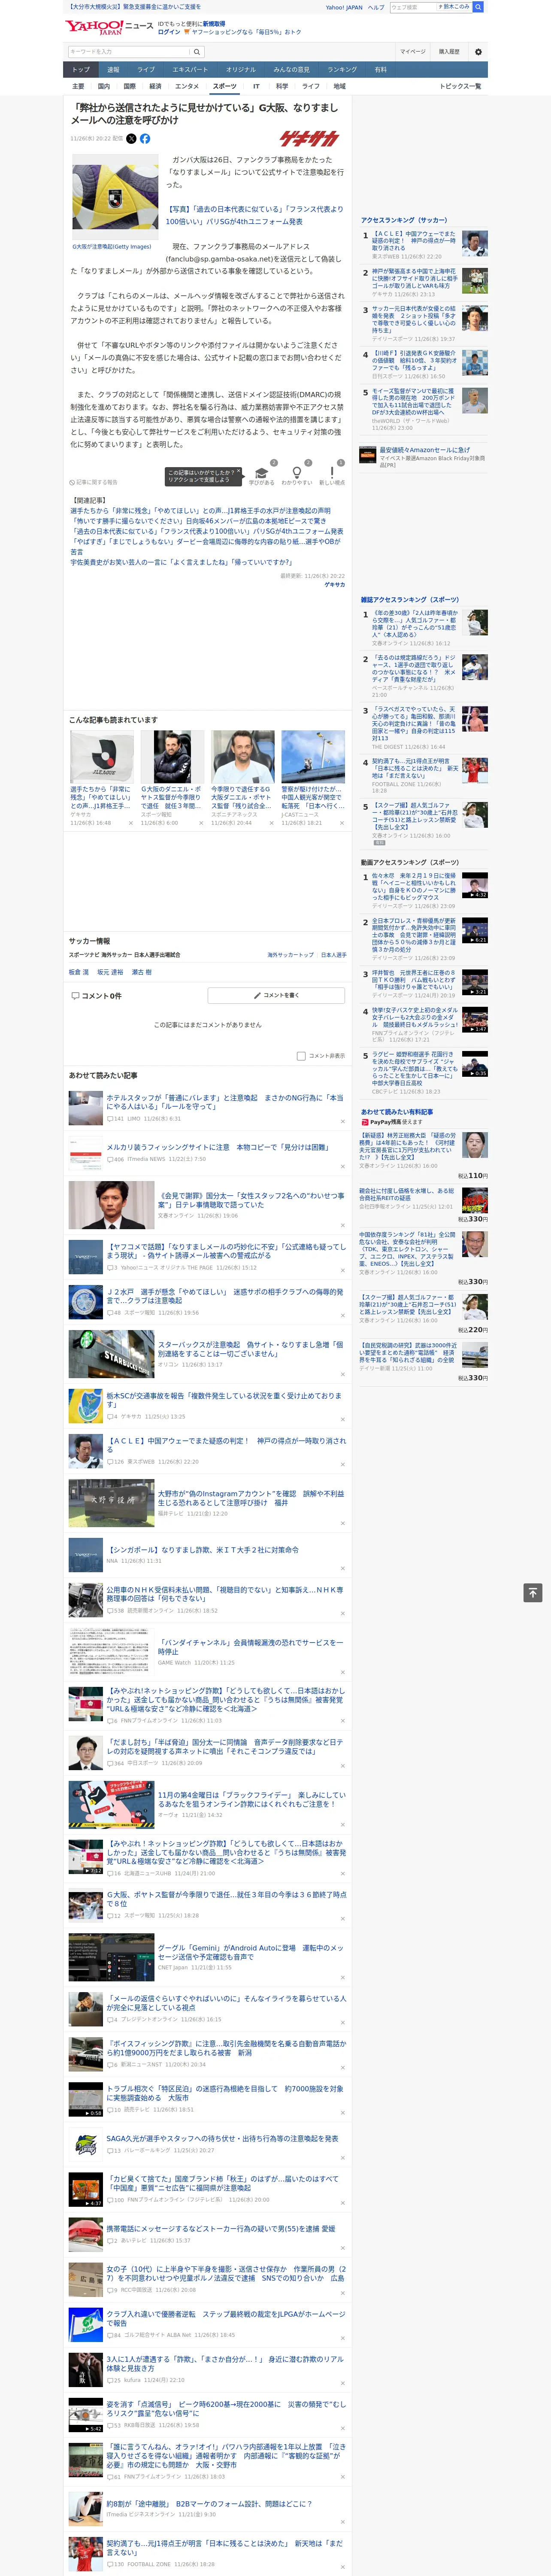Open the 大分市大規模火災 donation banner link

tap(133, 7)
